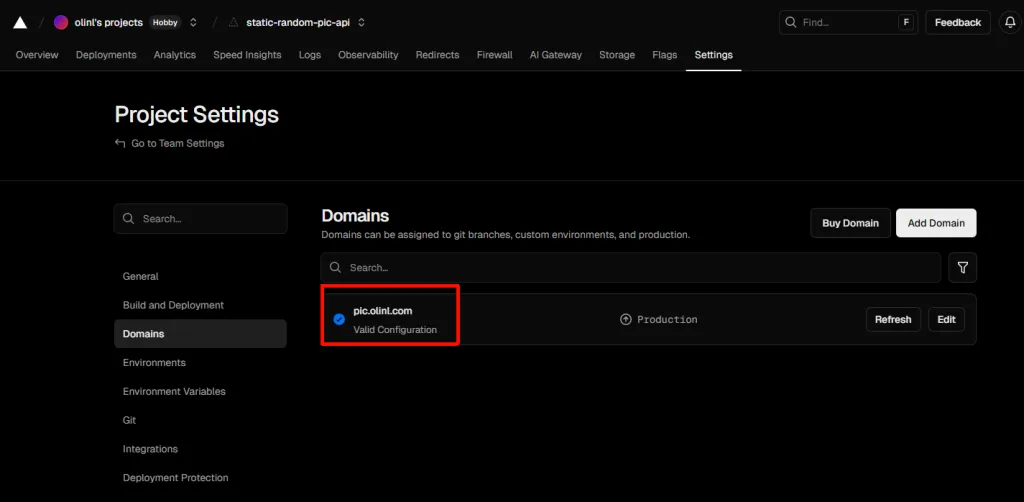Edit the pic.olinl.com domain
Screen dimensions: 1024x502
[x=946, y=319]
